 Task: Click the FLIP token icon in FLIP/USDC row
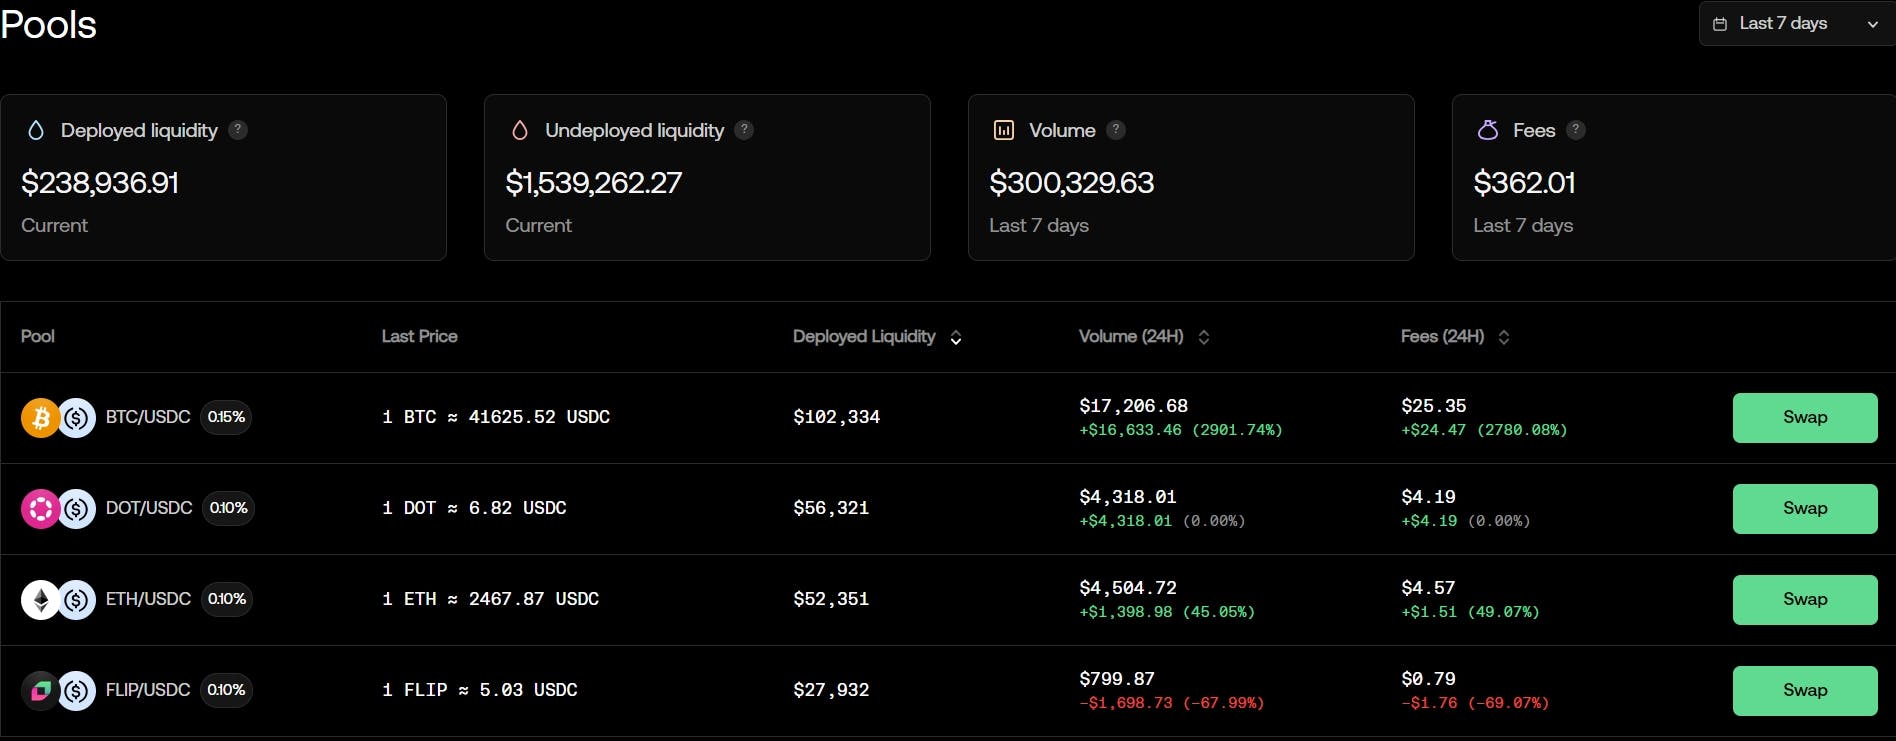point(40,691)
